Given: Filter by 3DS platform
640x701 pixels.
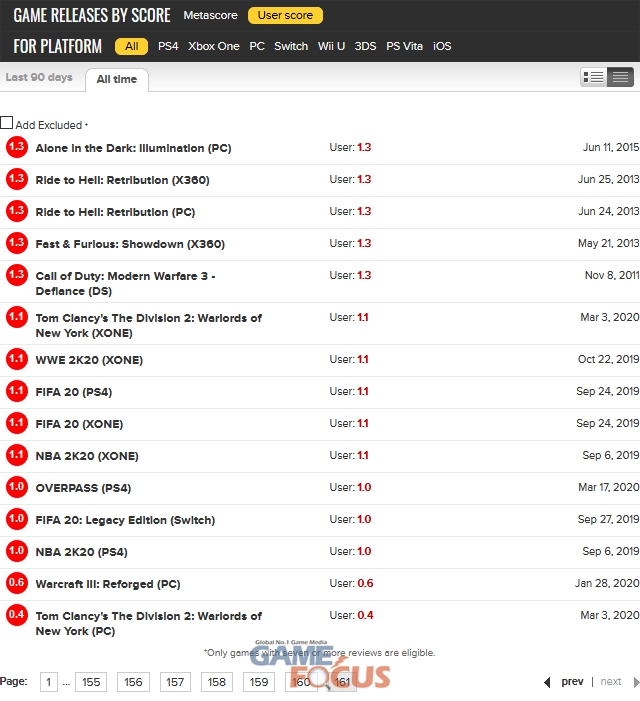Looking at the screenshot, I should [365, 46].
